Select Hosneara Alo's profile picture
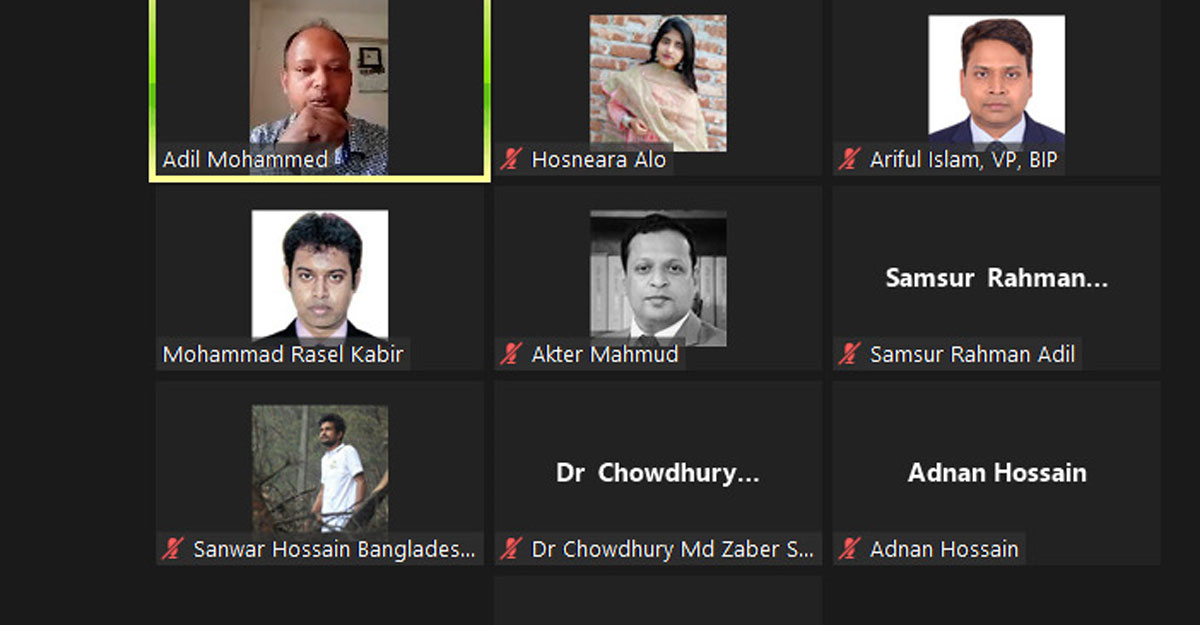This screenshot has height=625, width=1200. tap(658, 82)
